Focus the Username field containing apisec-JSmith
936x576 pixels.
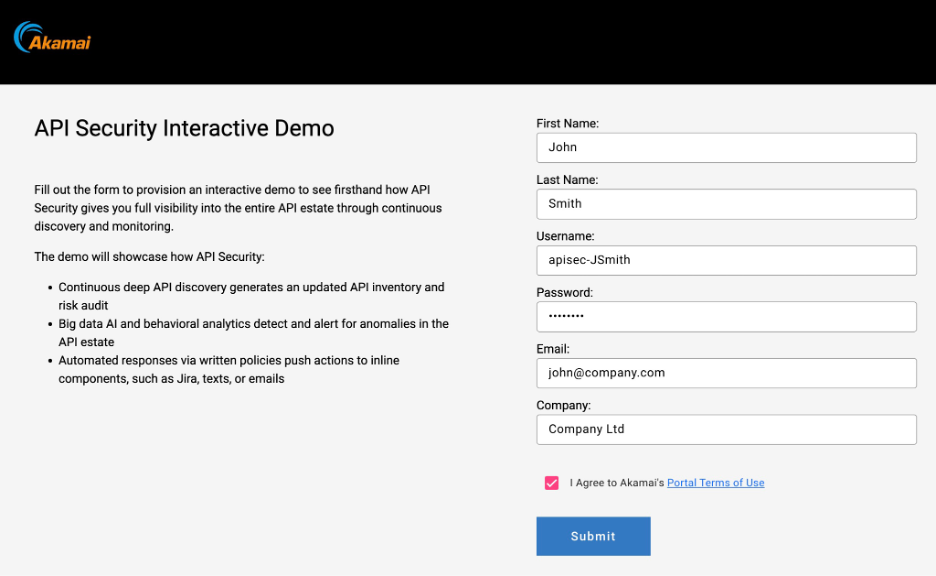click(x=726, y=260)
